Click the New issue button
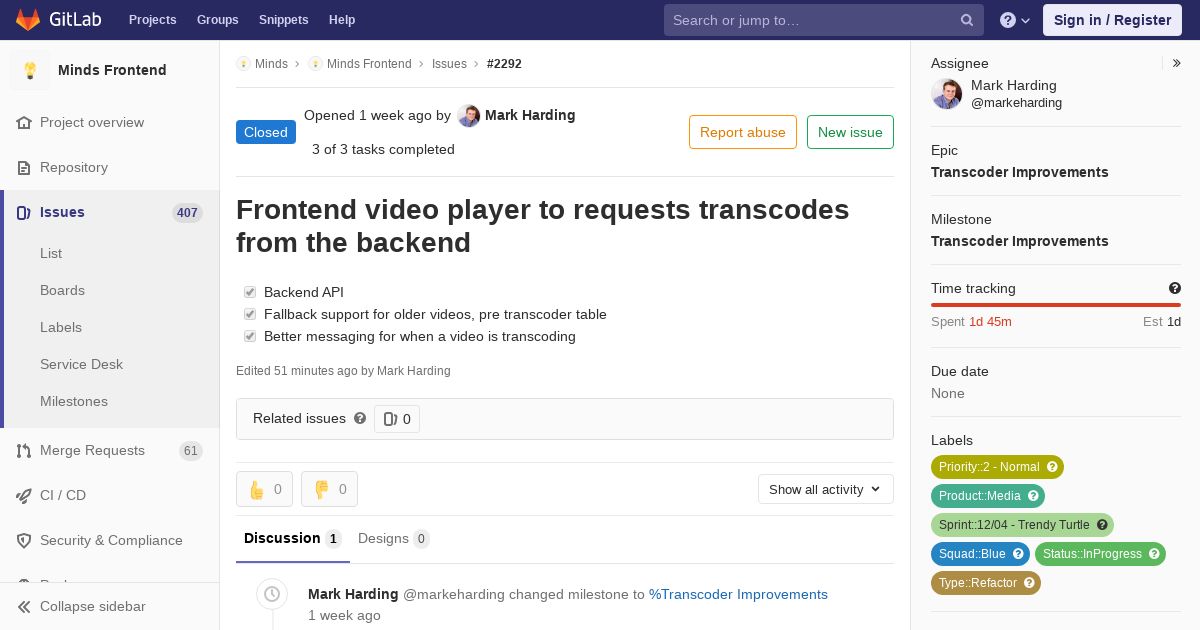1200x630 pixels. coord(850,132)
